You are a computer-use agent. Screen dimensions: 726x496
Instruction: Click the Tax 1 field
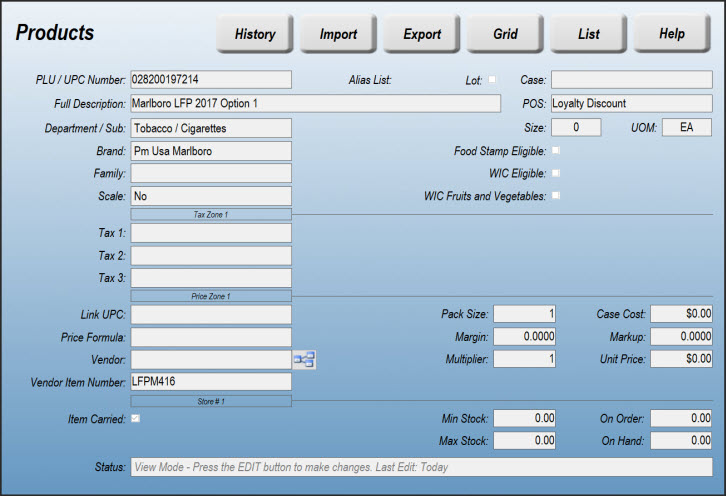[x=211, y=233]
